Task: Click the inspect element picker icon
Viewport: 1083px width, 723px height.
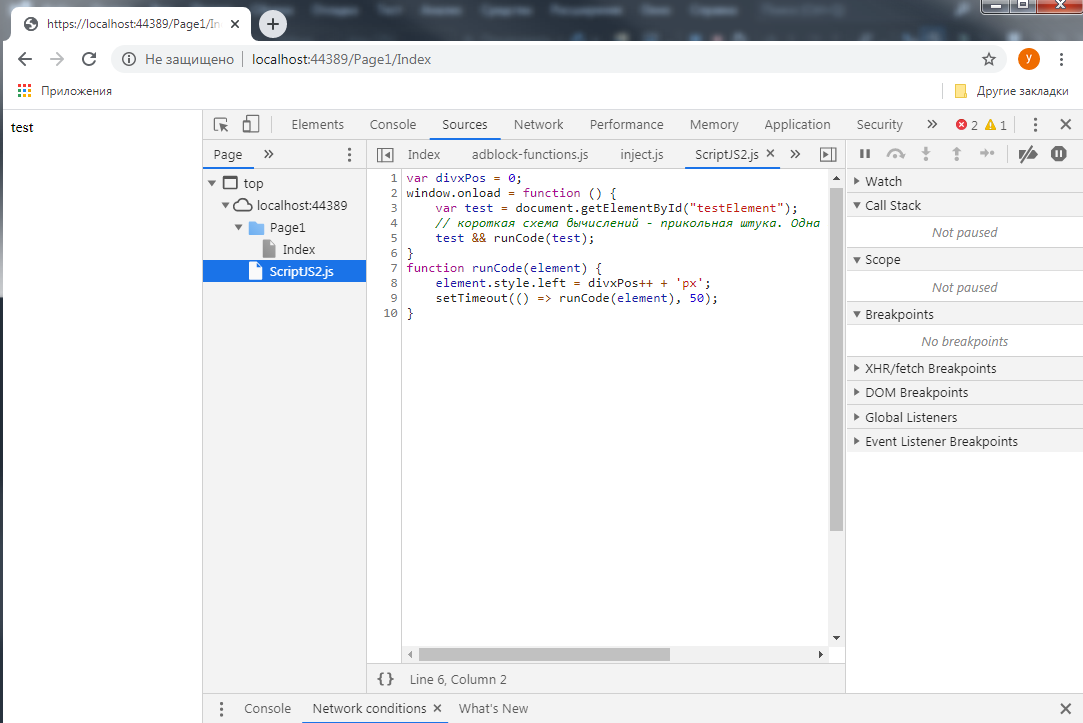Action: (222, 125)
